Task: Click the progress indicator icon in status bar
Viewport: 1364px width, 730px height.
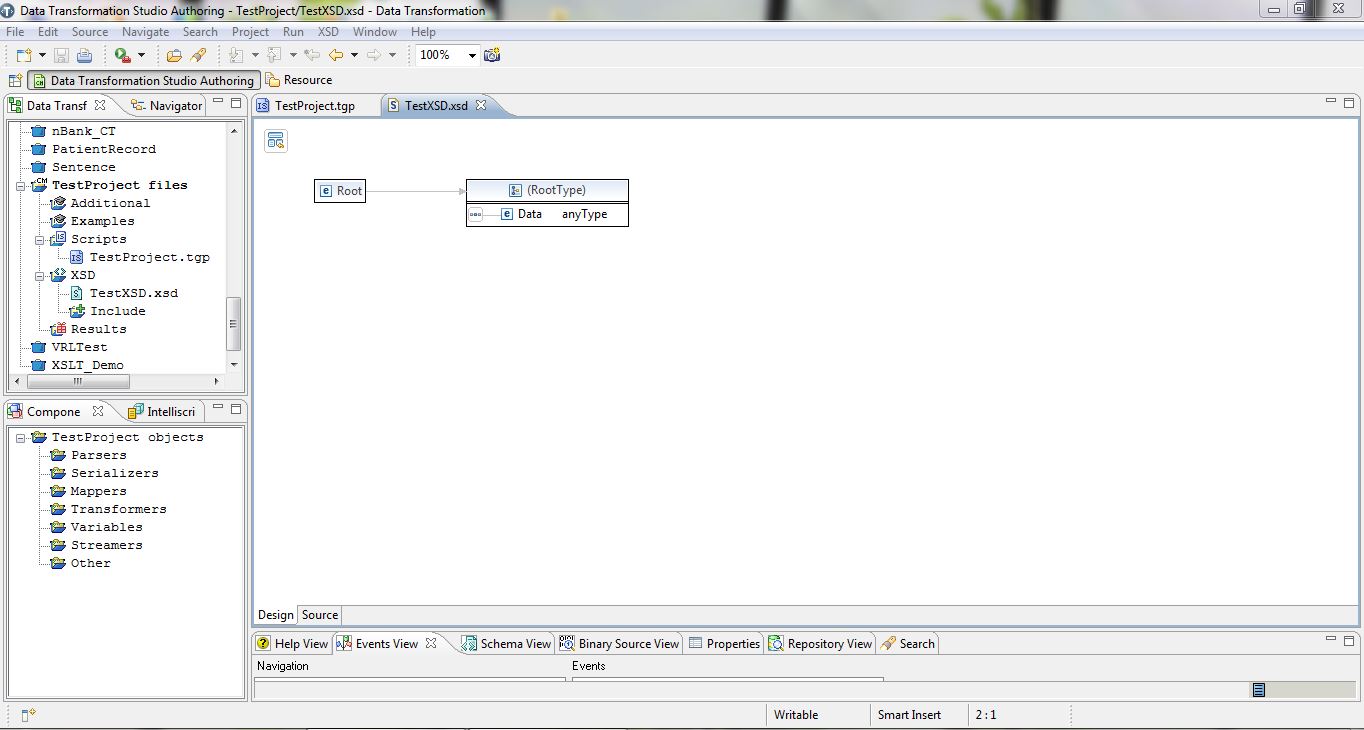Action: tap(1259, 690)
